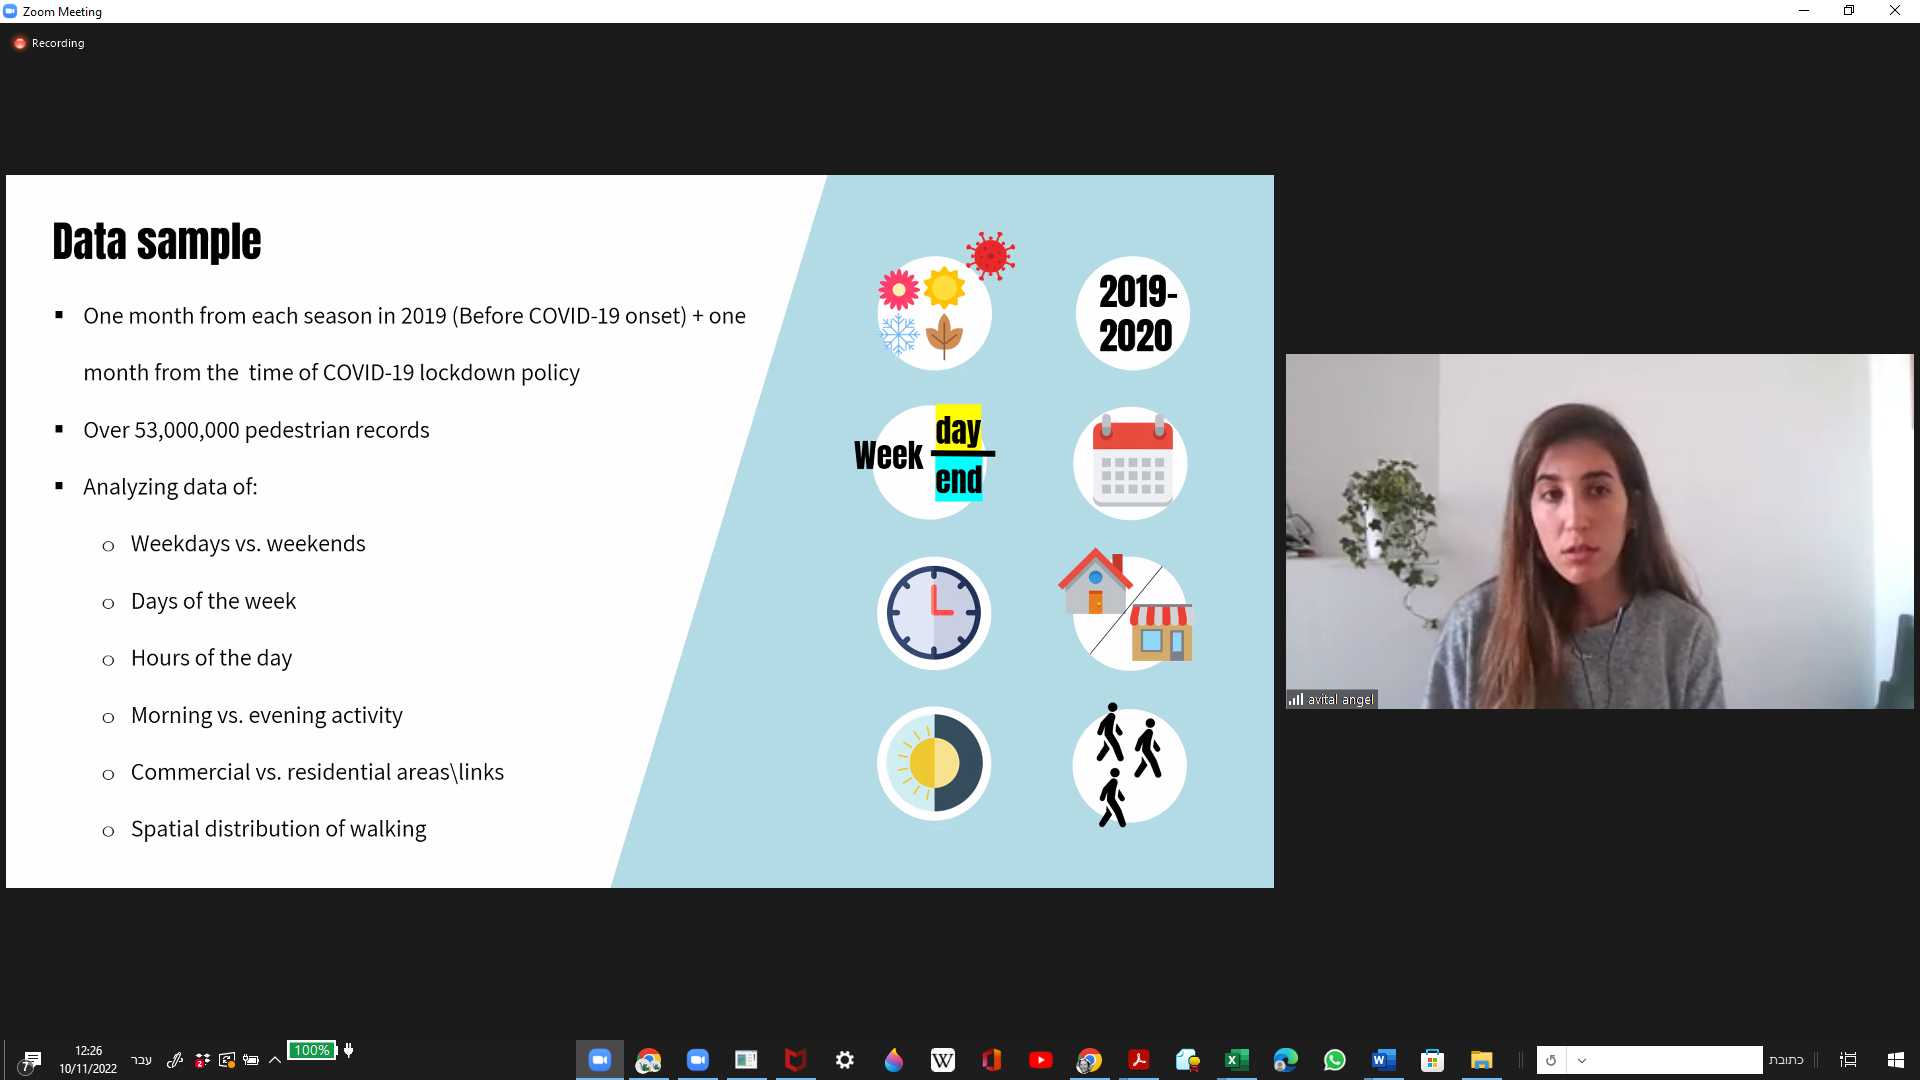Switch the Hebrew input language indicator
Image resolution: width=1920 pixels, height=1080 pixels.
point(141,1060)
